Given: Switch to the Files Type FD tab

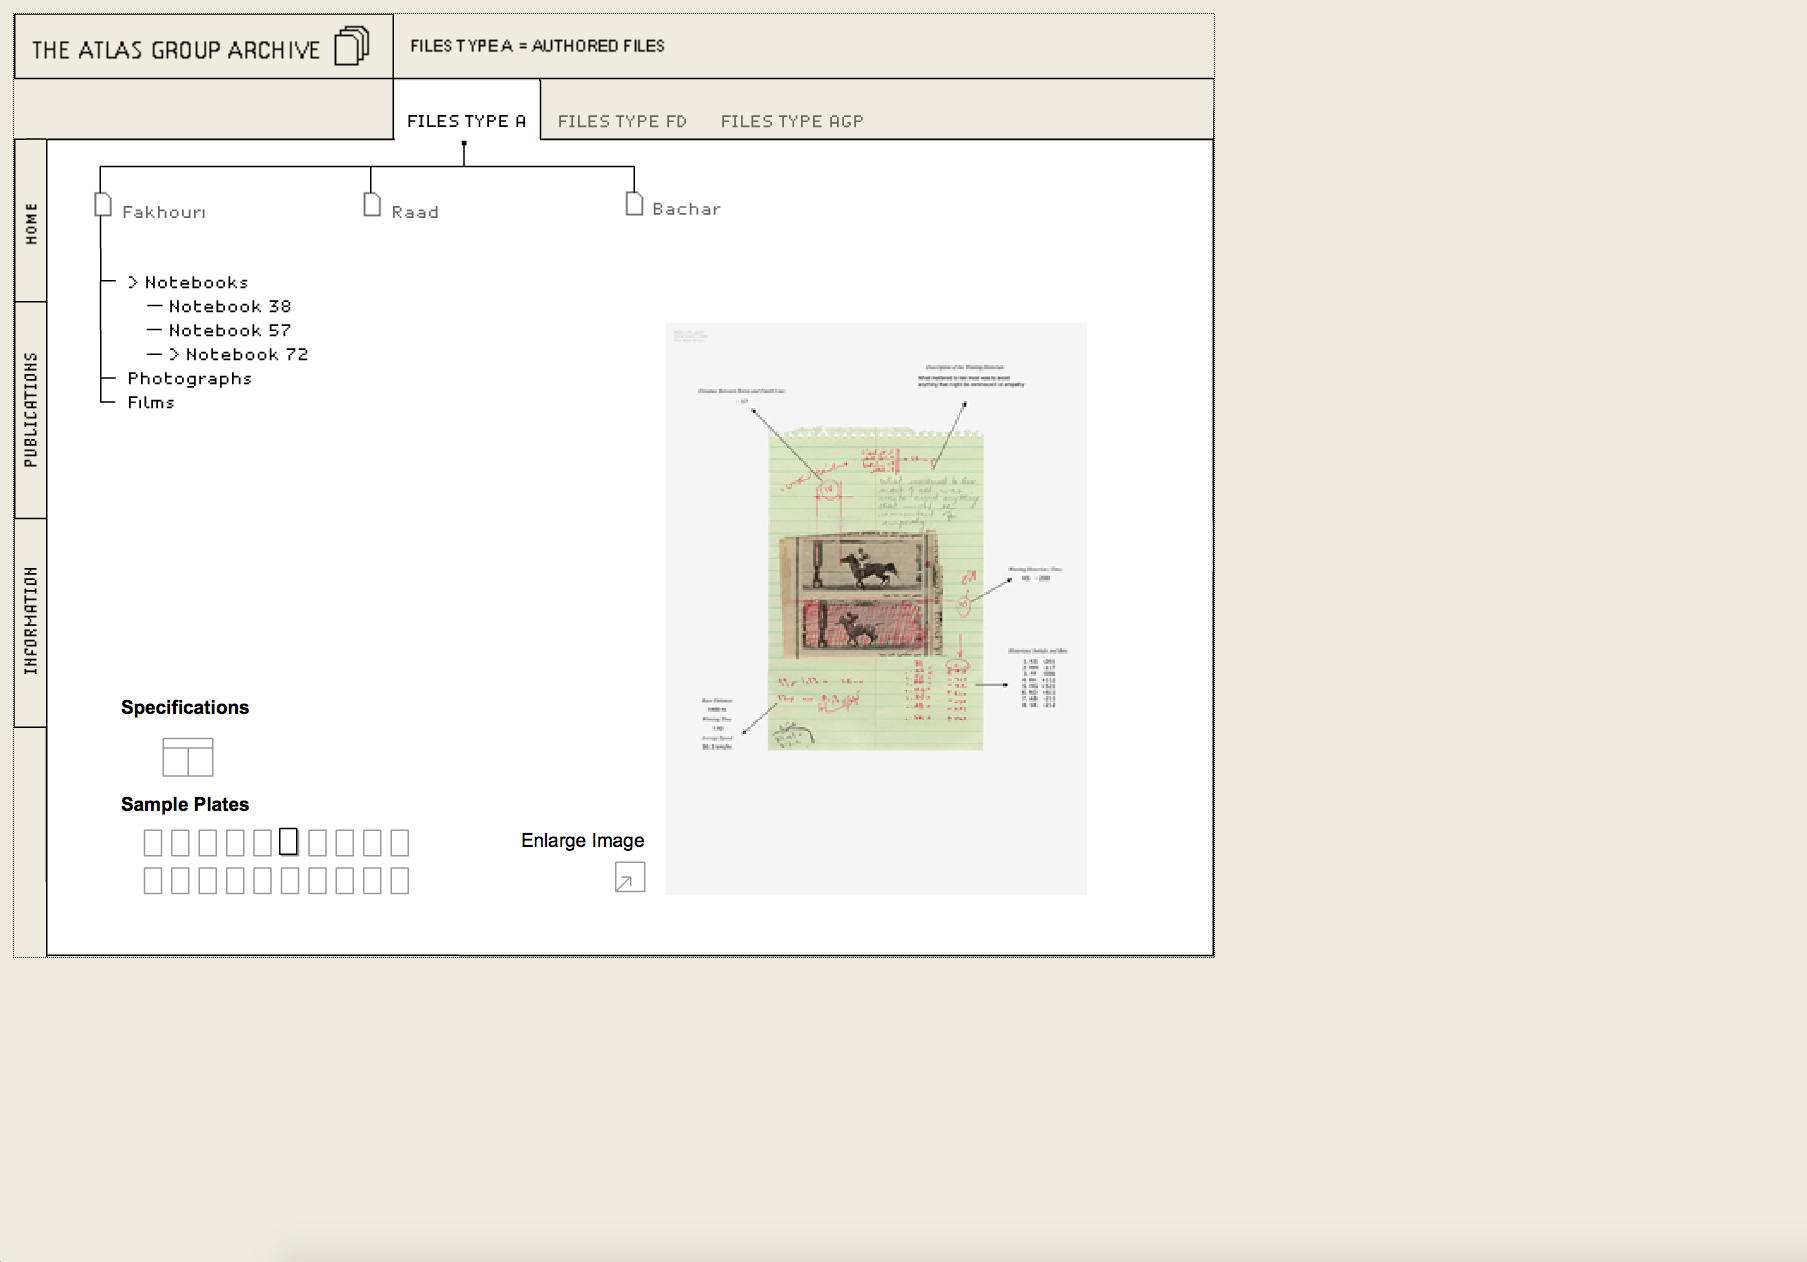Looking at the screenshot, I should tap(622, 121).
